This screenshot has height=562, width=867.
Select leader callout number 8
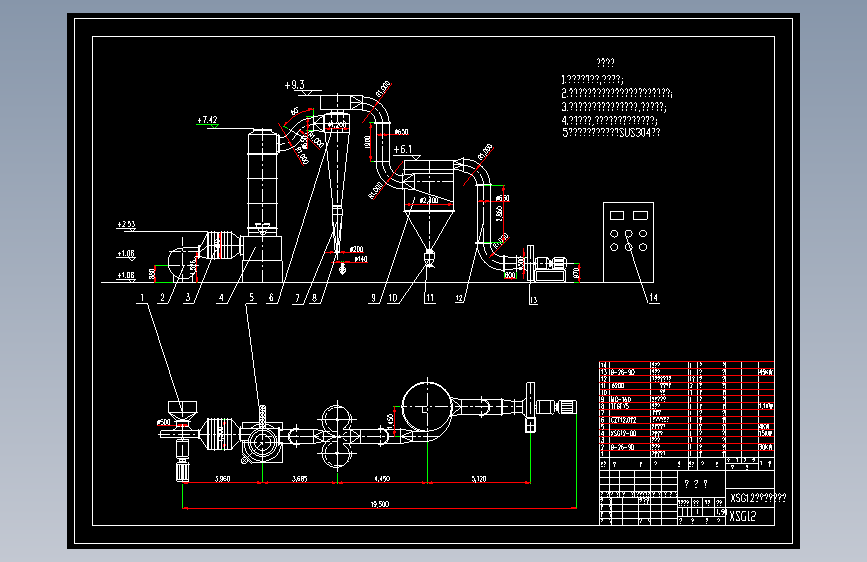(x=315, y=298)
